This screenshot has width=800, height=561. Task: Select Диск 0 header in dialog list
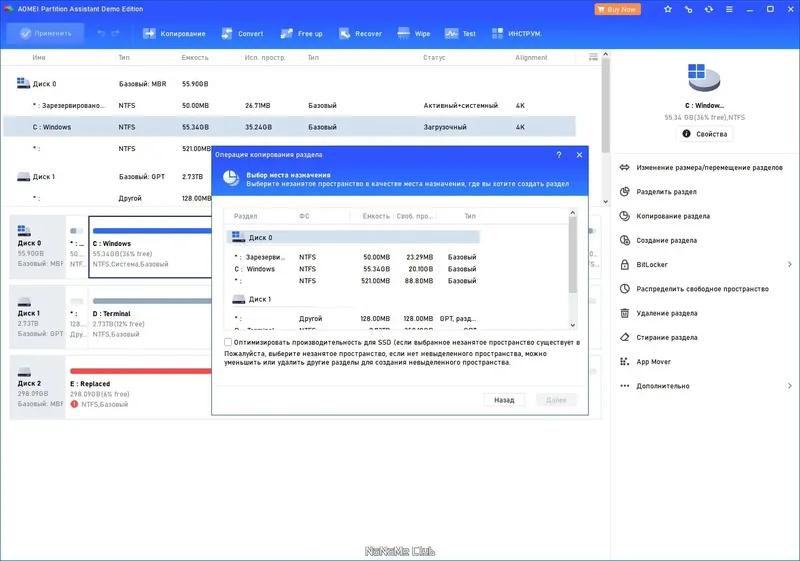point(353,237)
